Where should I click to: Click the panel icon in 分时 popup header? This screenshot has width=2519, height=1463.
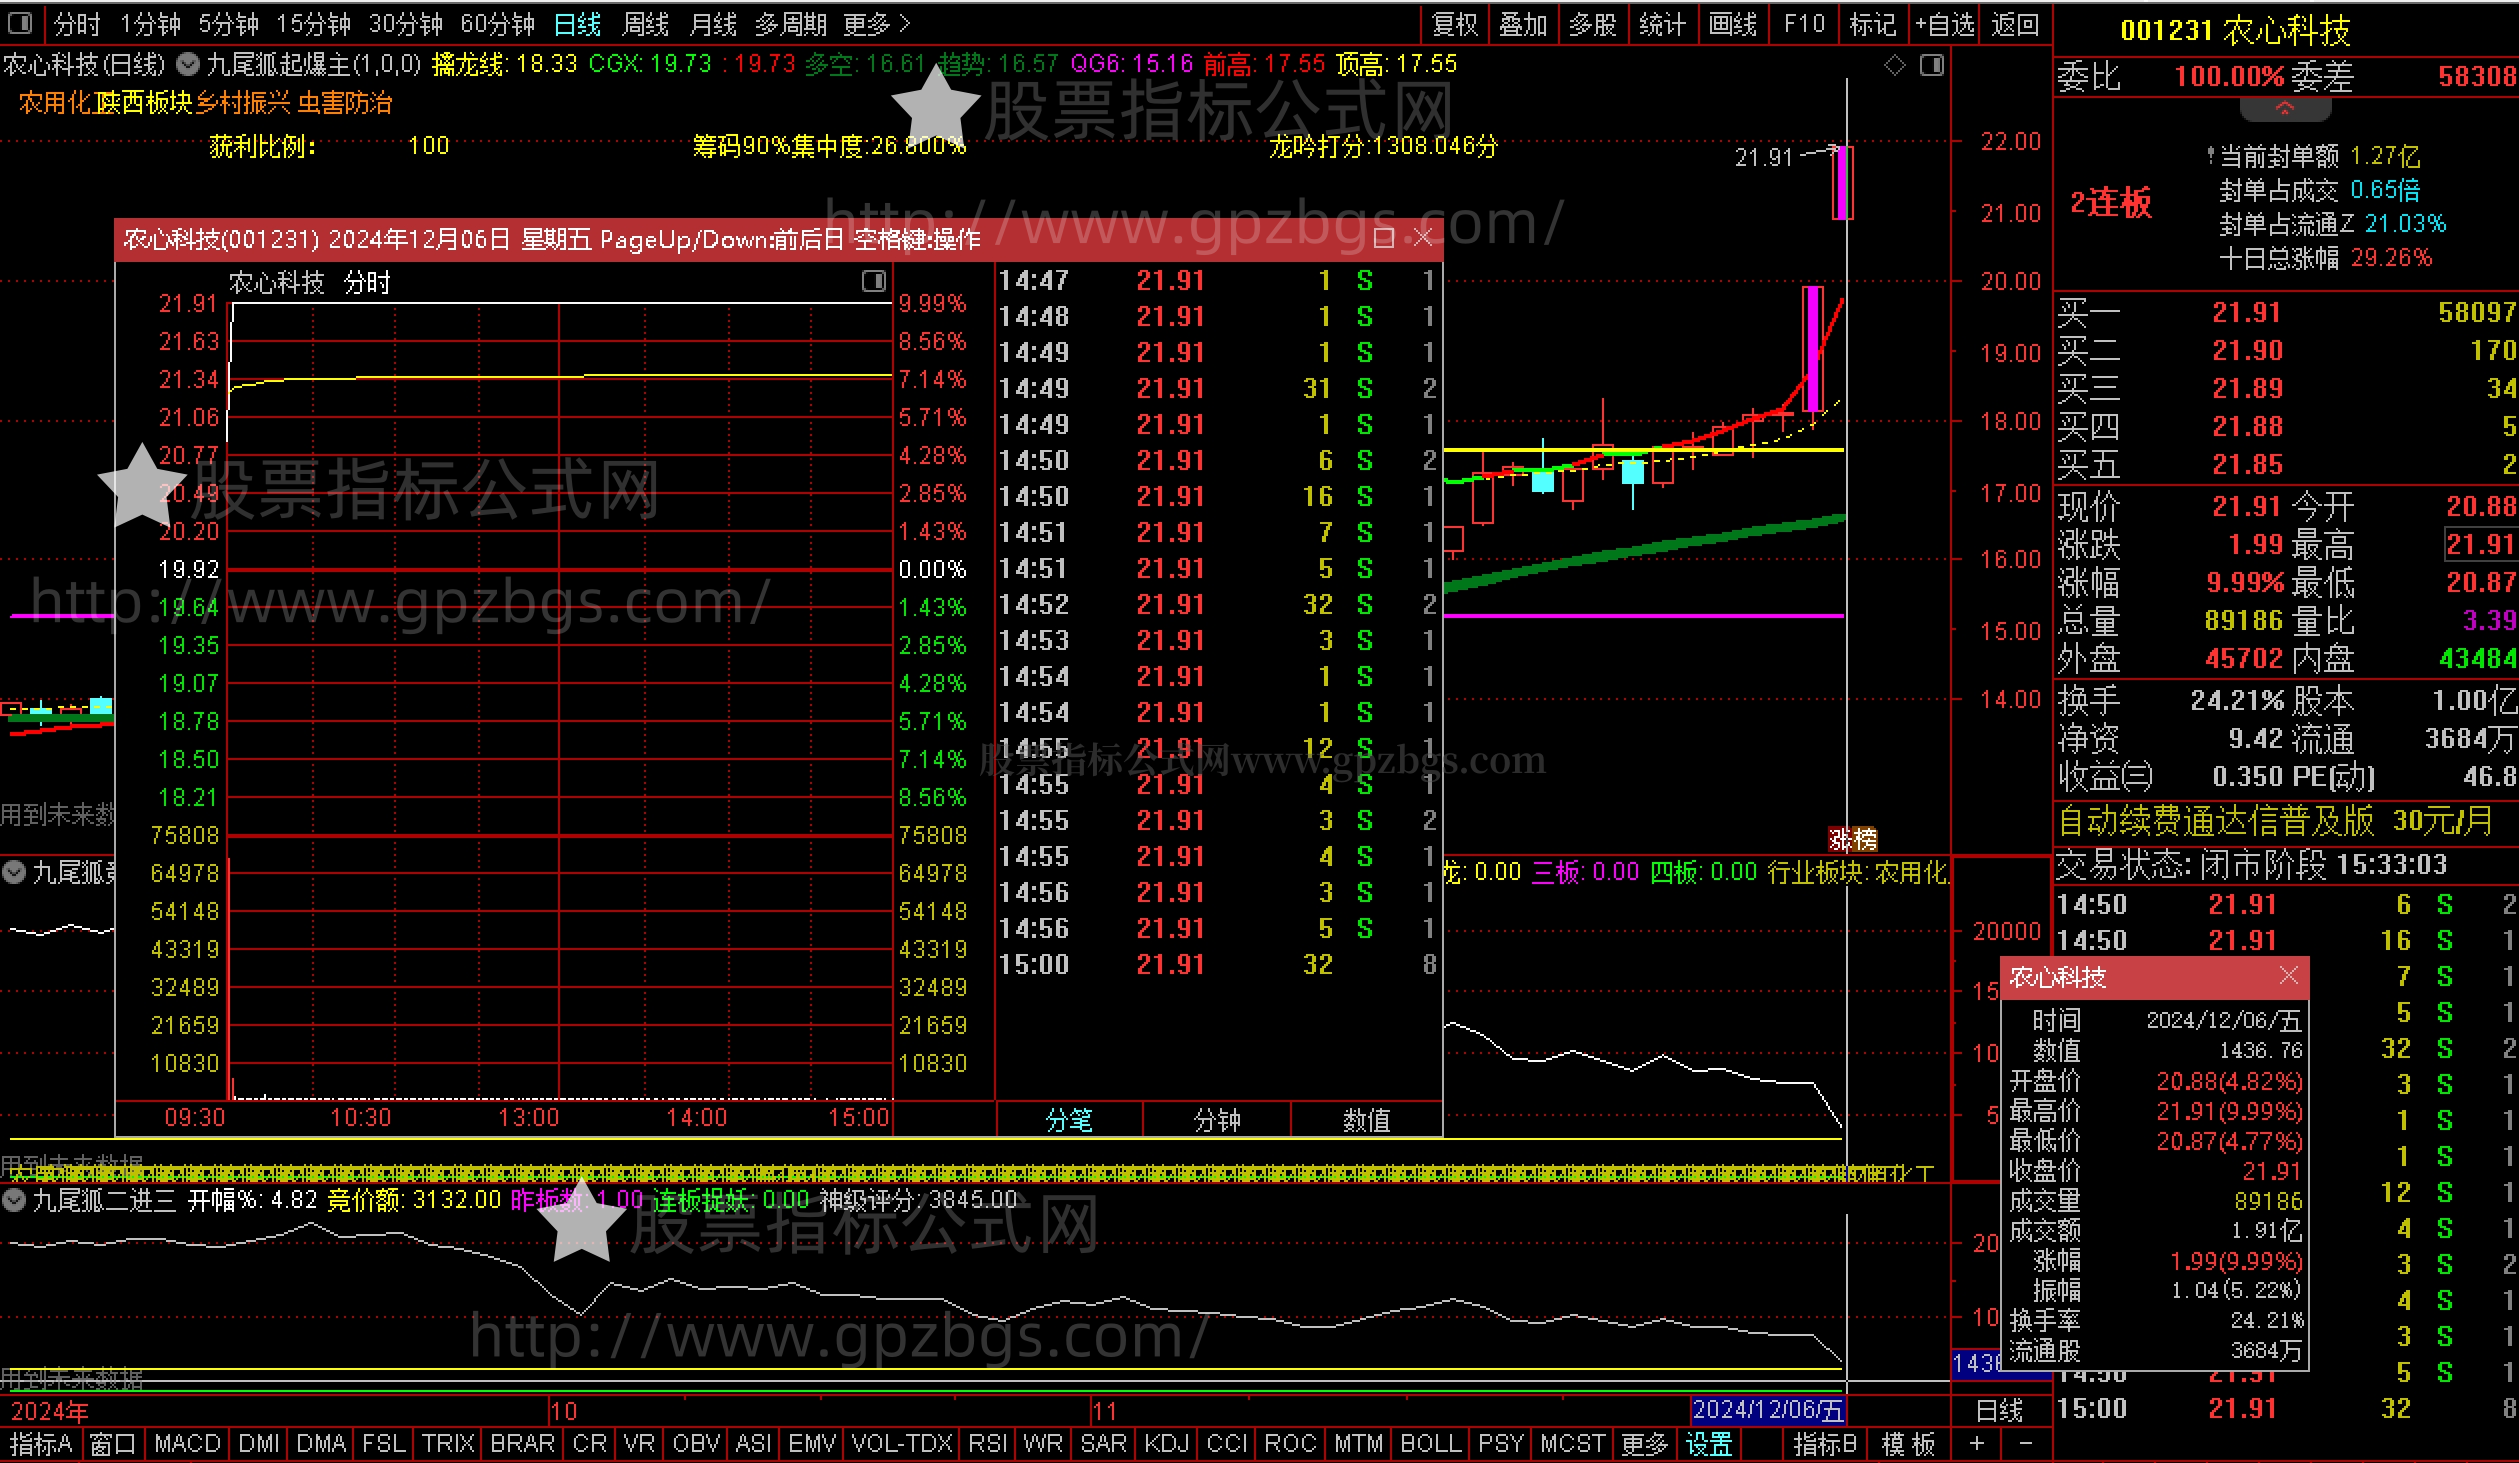point(874,282)
